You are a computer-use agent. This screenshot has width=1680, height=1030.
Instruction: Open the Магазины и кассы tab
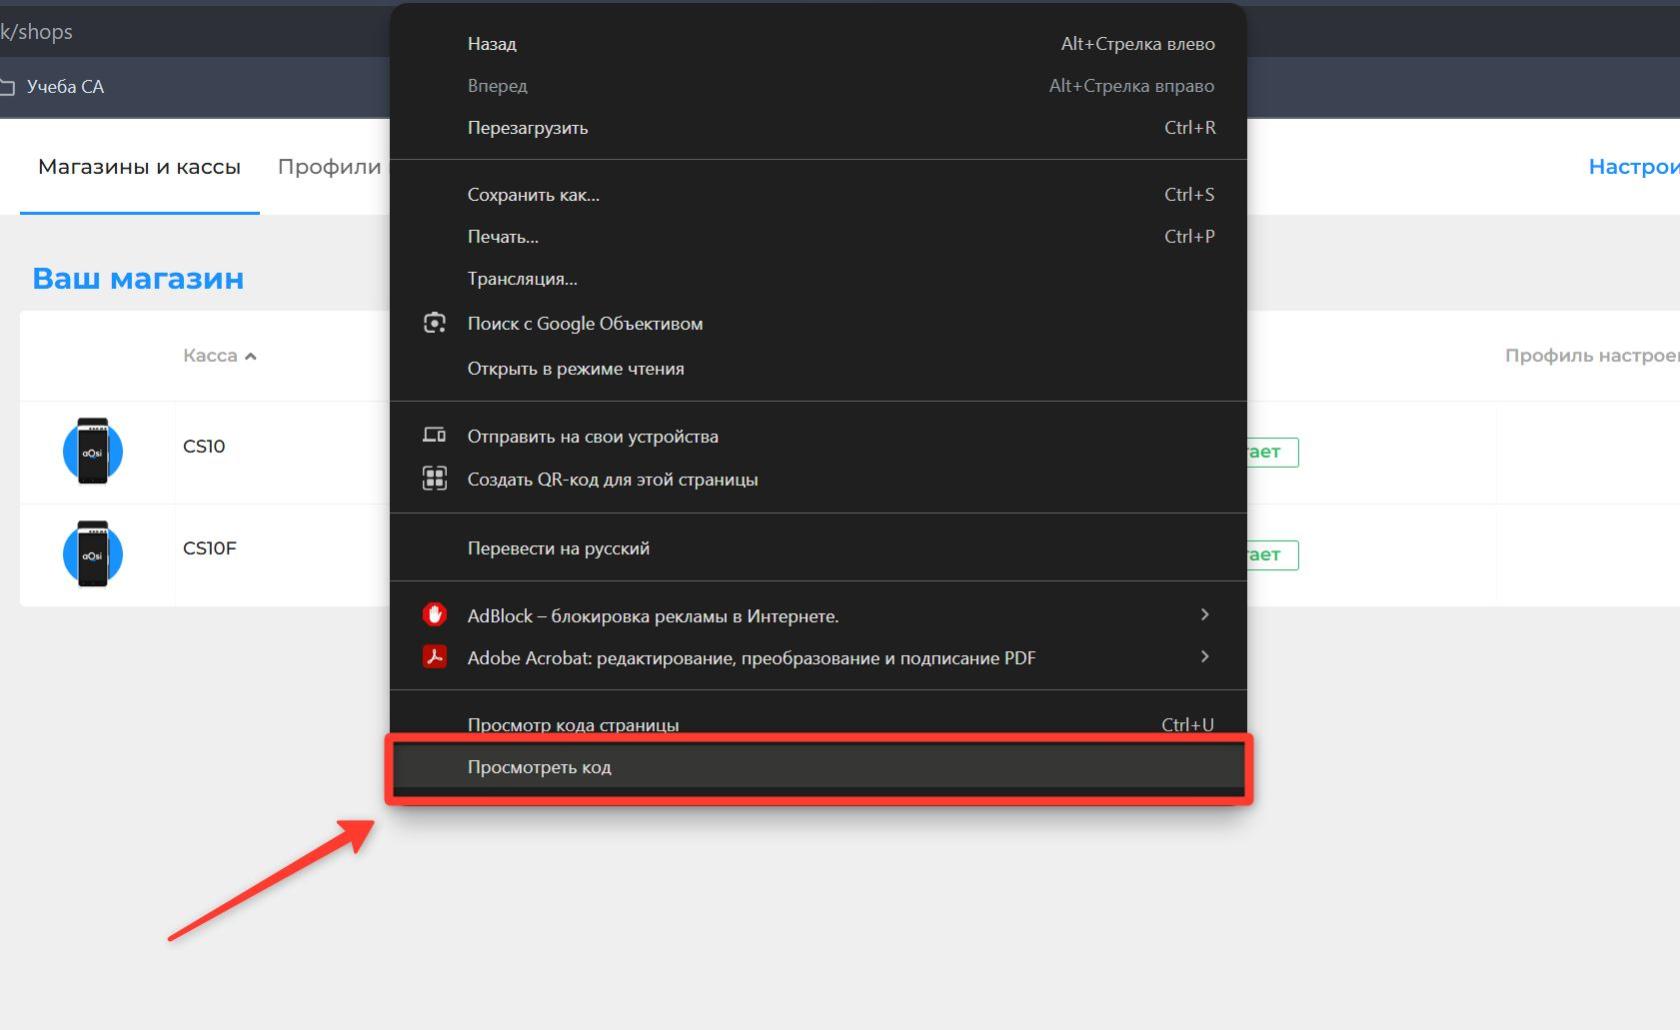[x=139, y=167]
